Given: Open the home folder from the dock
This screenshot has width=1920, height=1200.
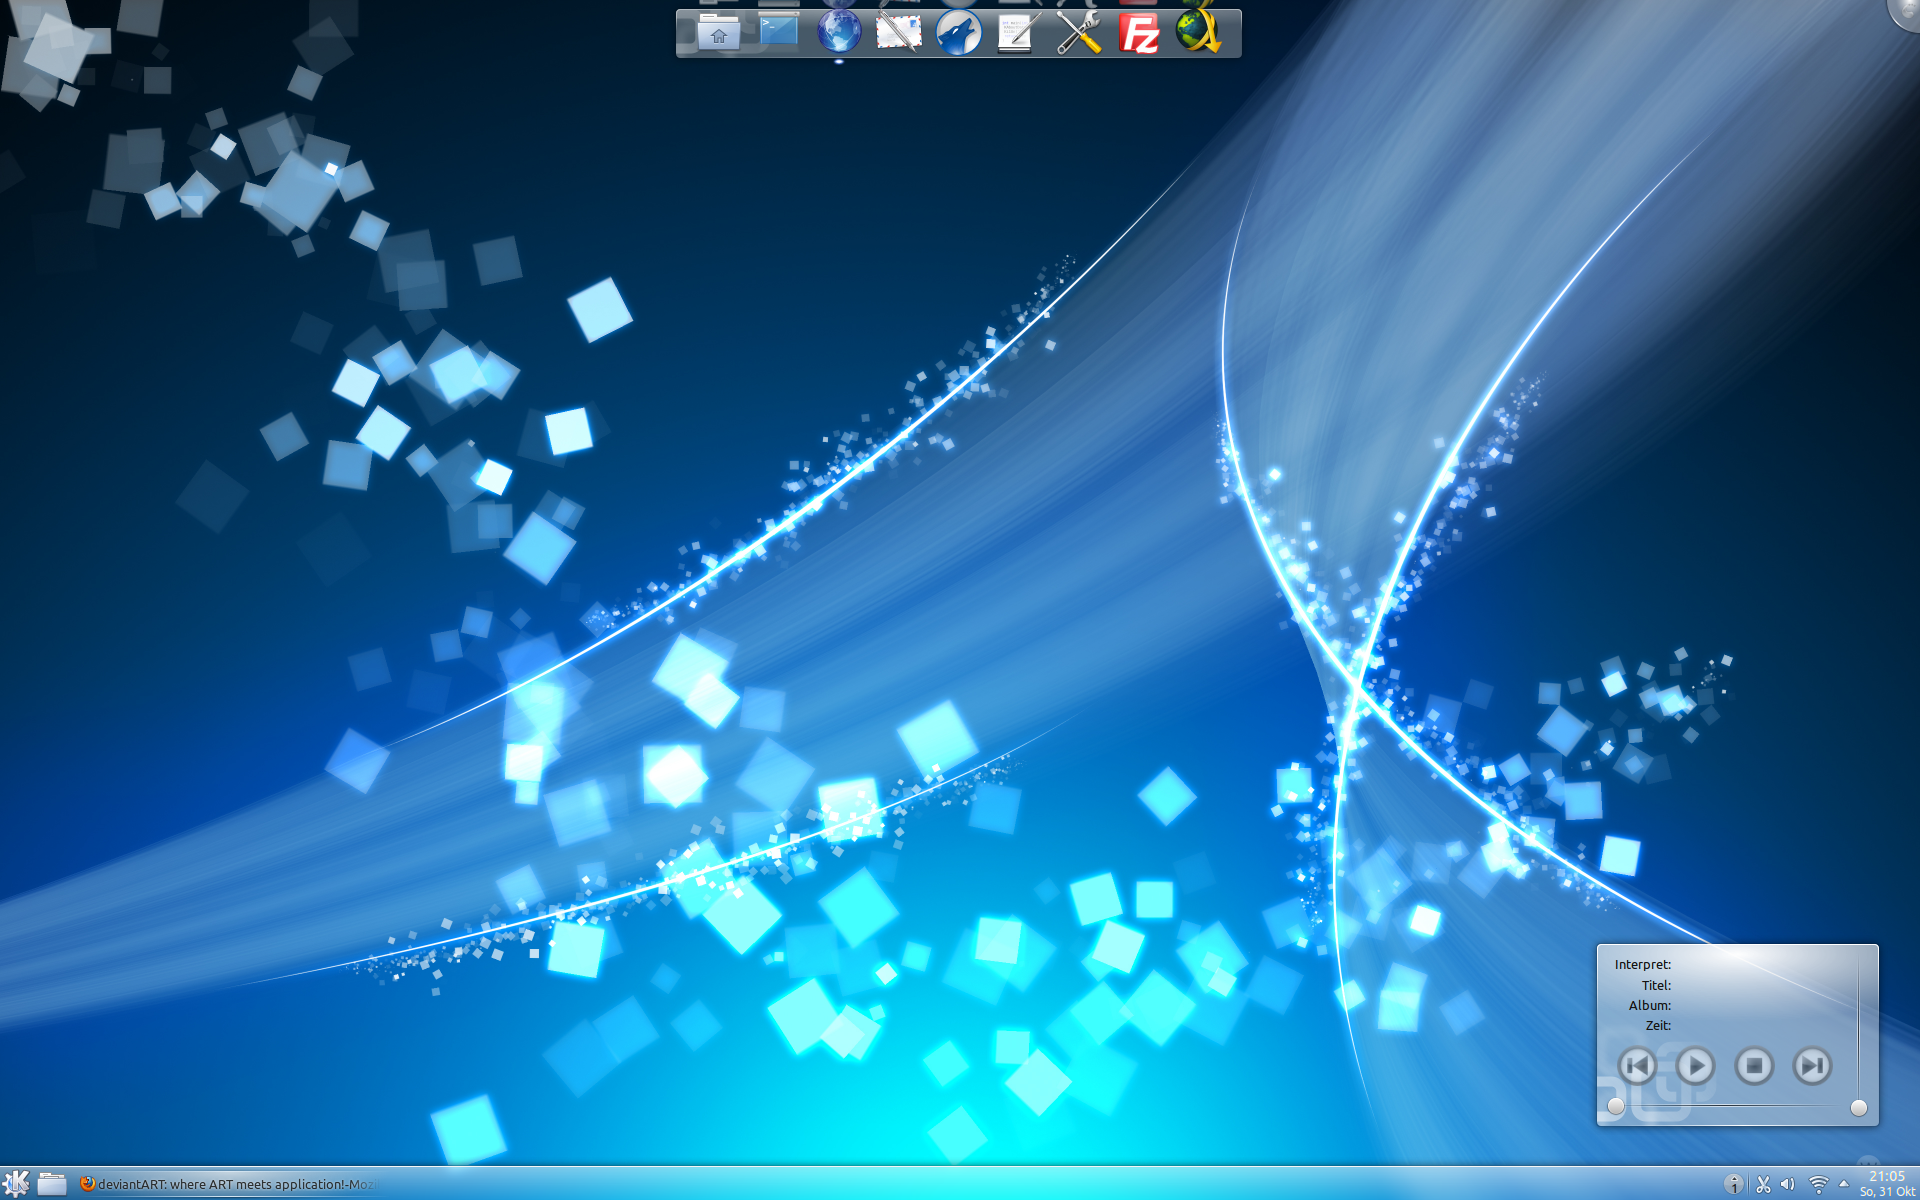Looking at the screenshot, I should 718,33.
